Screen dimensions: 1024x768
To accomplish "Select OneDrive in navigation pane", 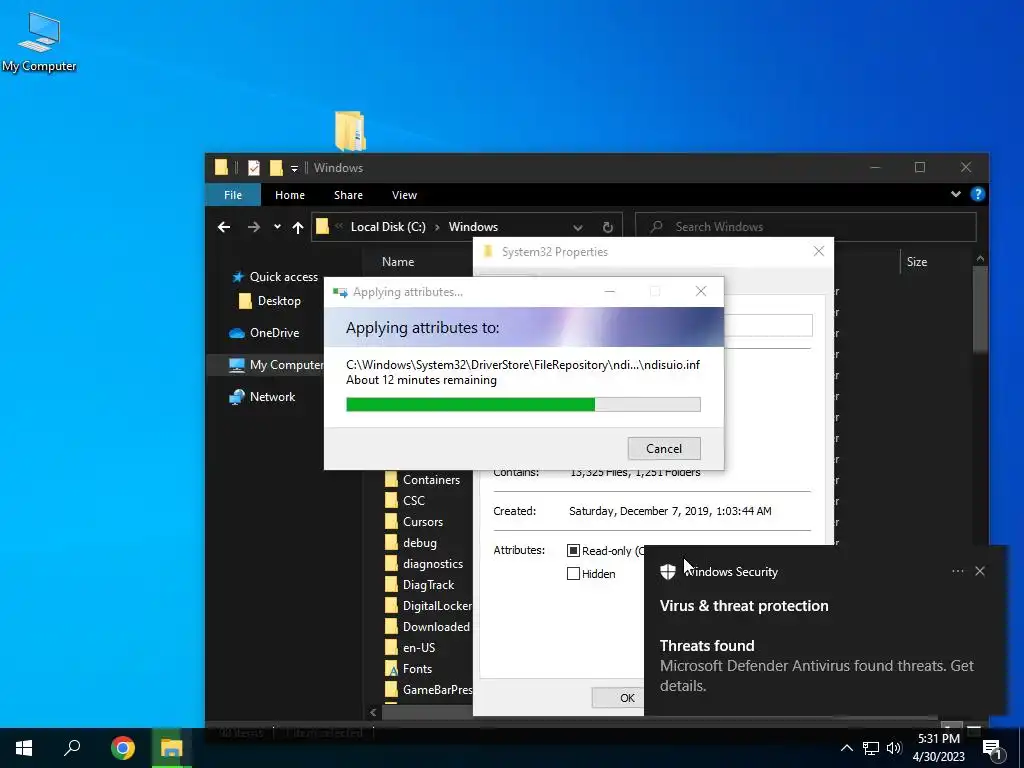I will click(264, 332).
